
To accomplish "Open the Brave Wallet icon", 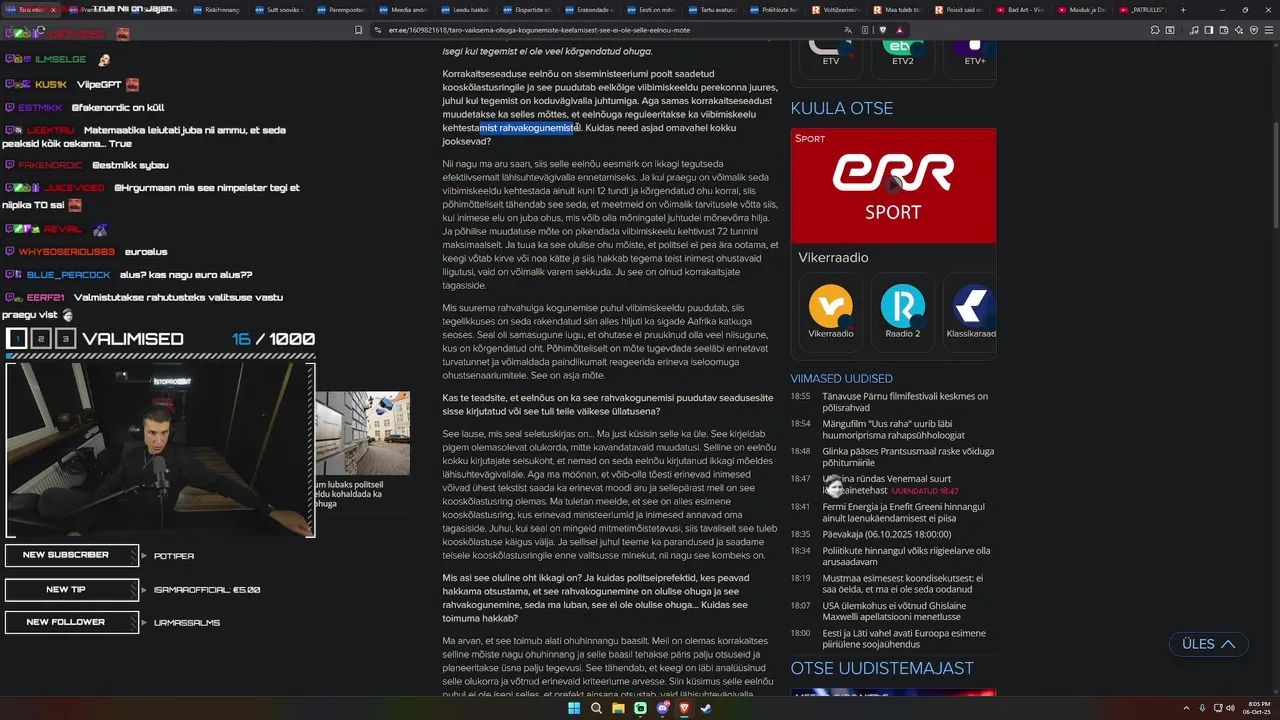I will pyautogui.click(x=1224, y=30).
